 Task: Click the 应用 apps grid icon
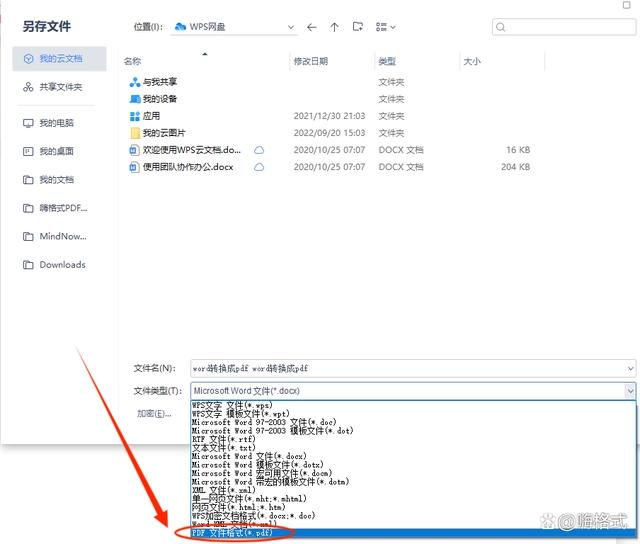135,116
